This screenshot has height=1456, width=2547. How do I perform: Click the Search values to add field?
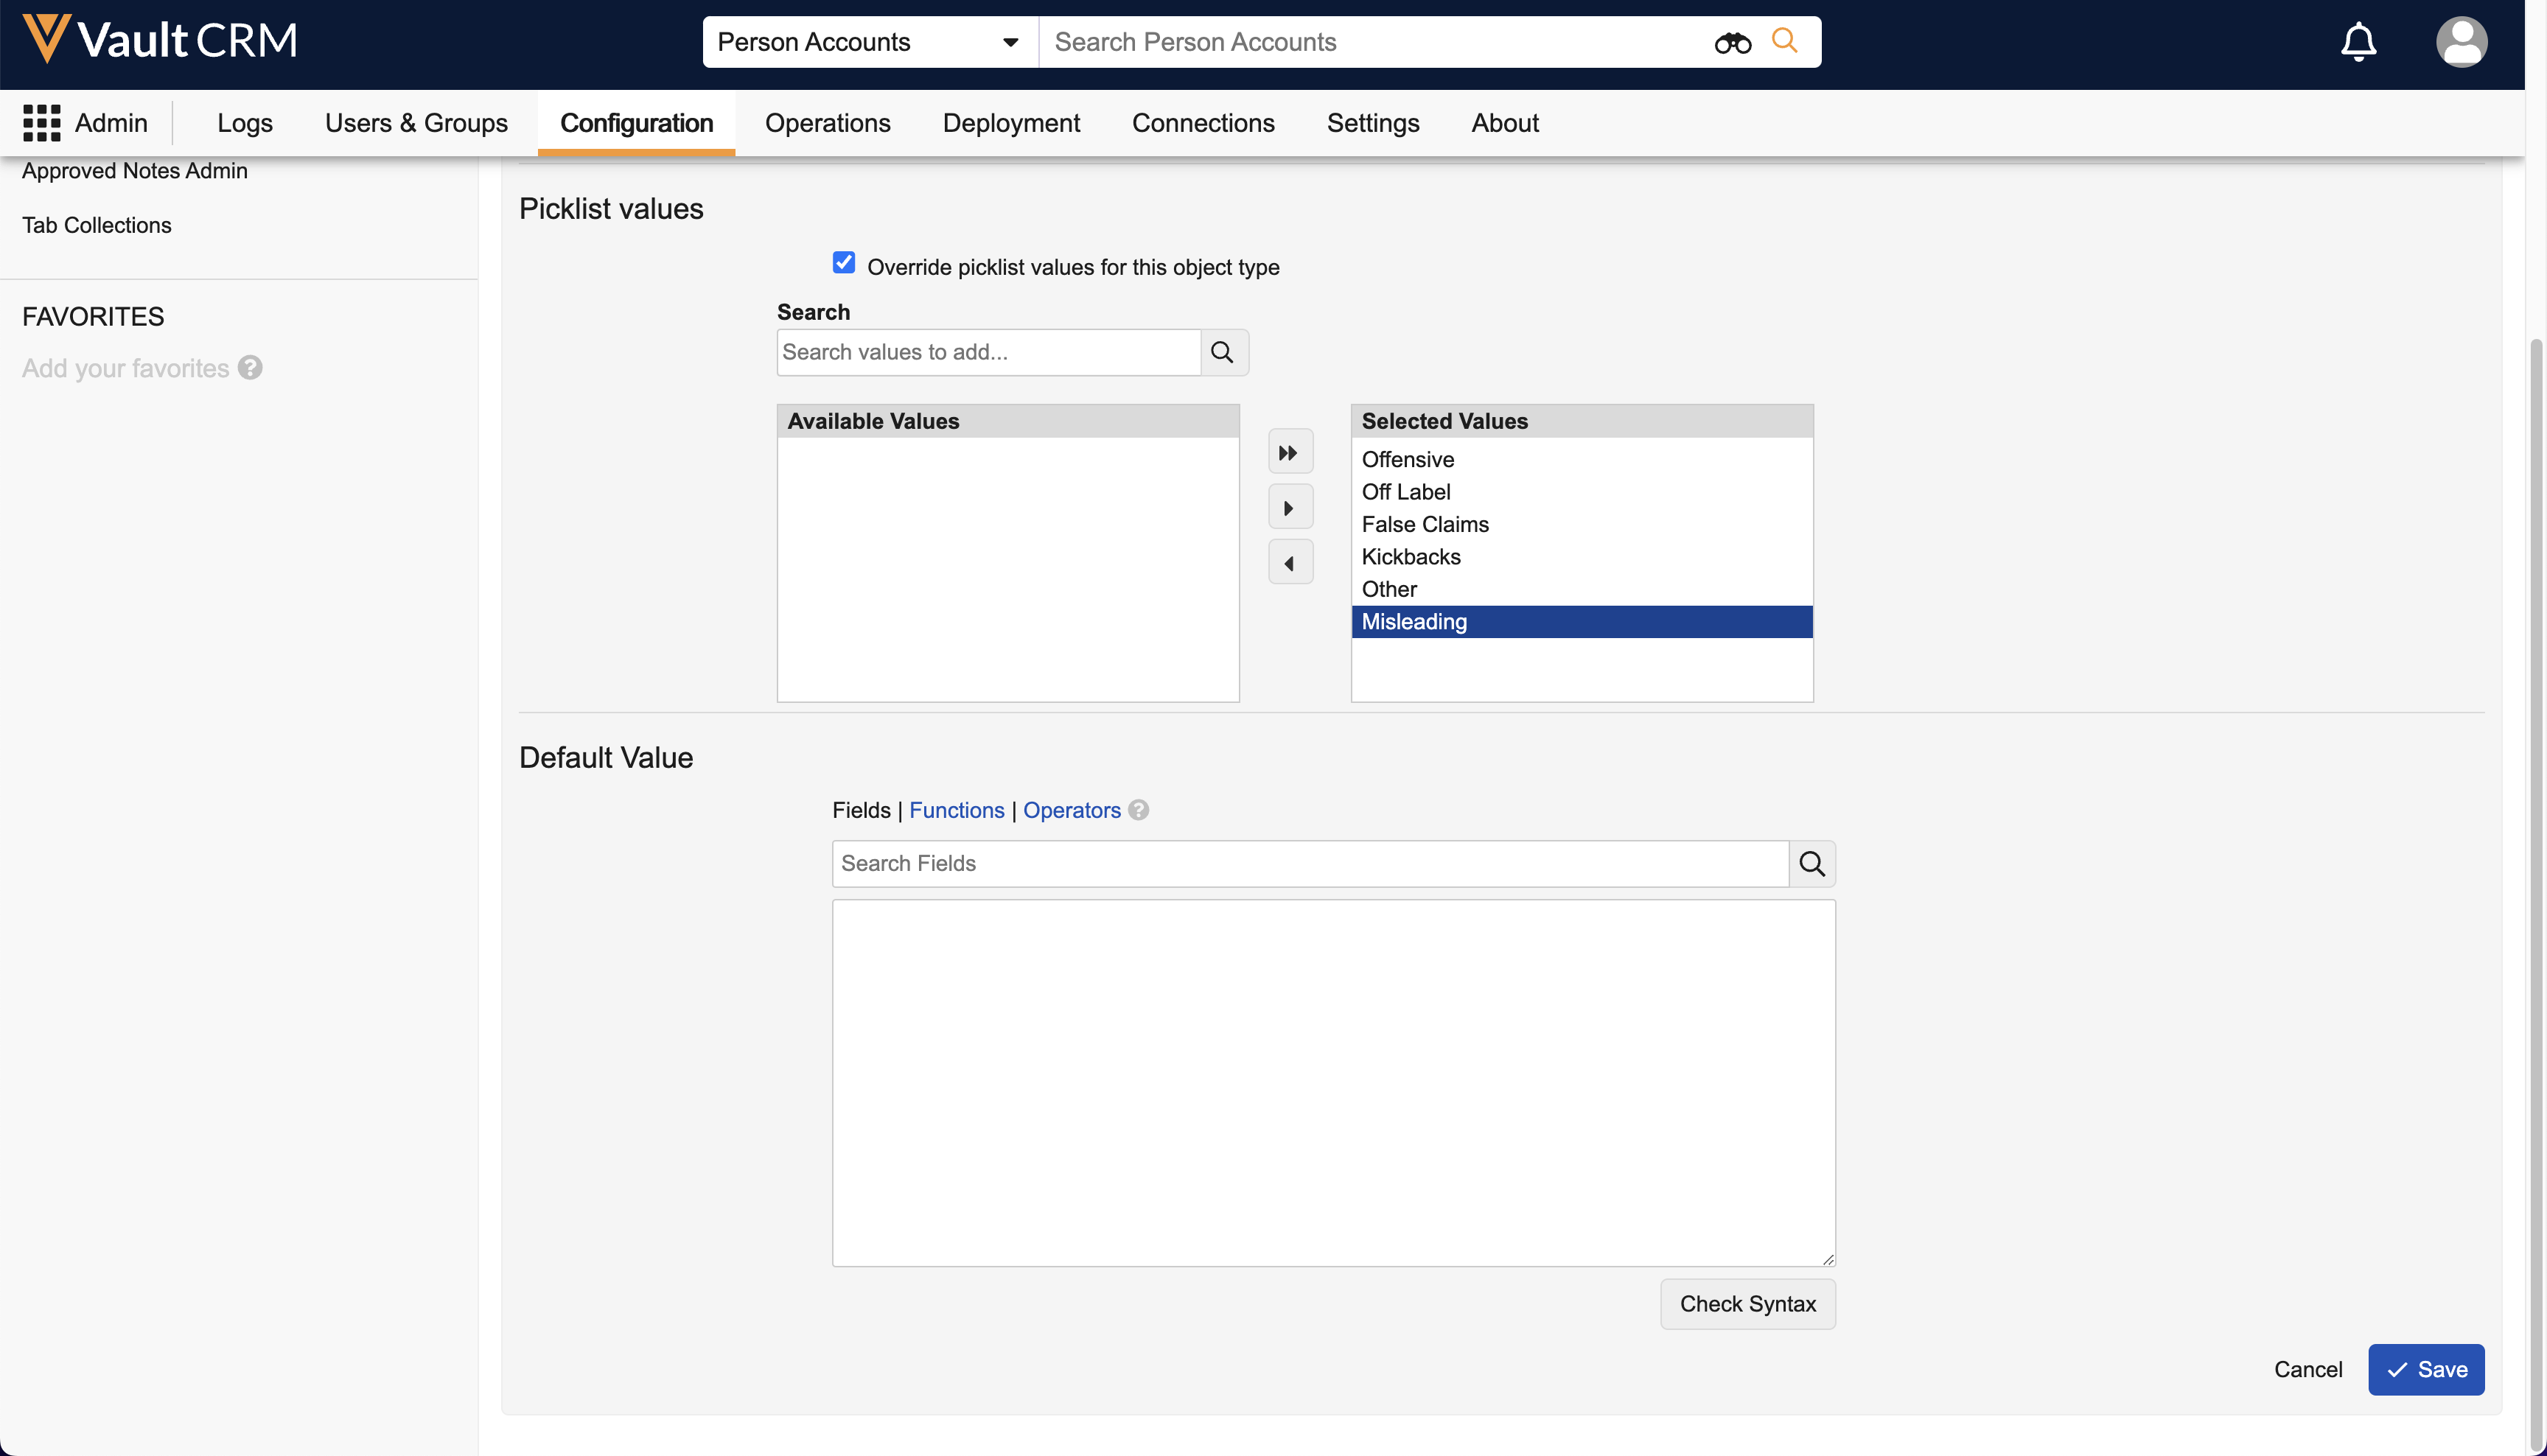pyautogui.click(x=988, y=352)
